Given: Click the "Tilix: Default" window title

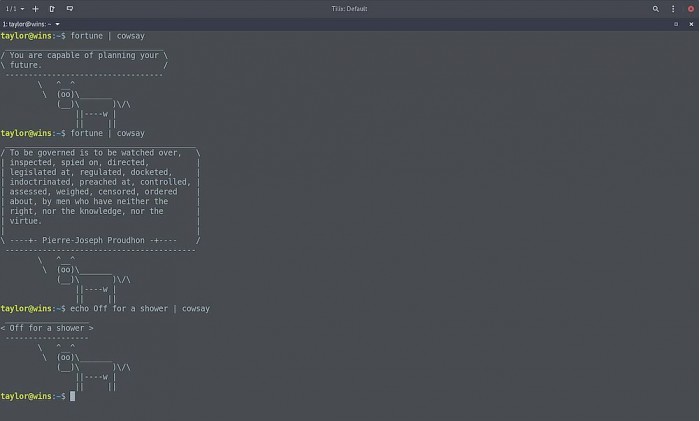Looking at the screenshot, I should (x=350, y=8).
